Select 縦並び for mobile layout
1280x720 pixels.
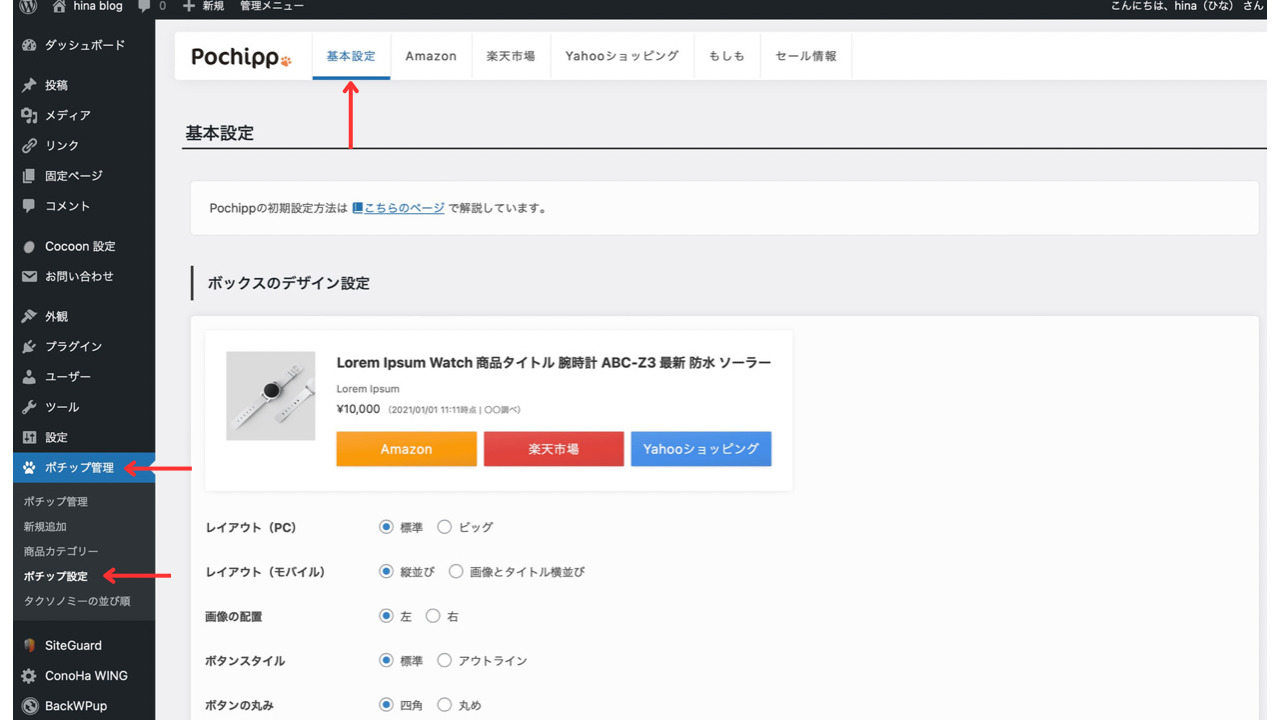(386, 572)
